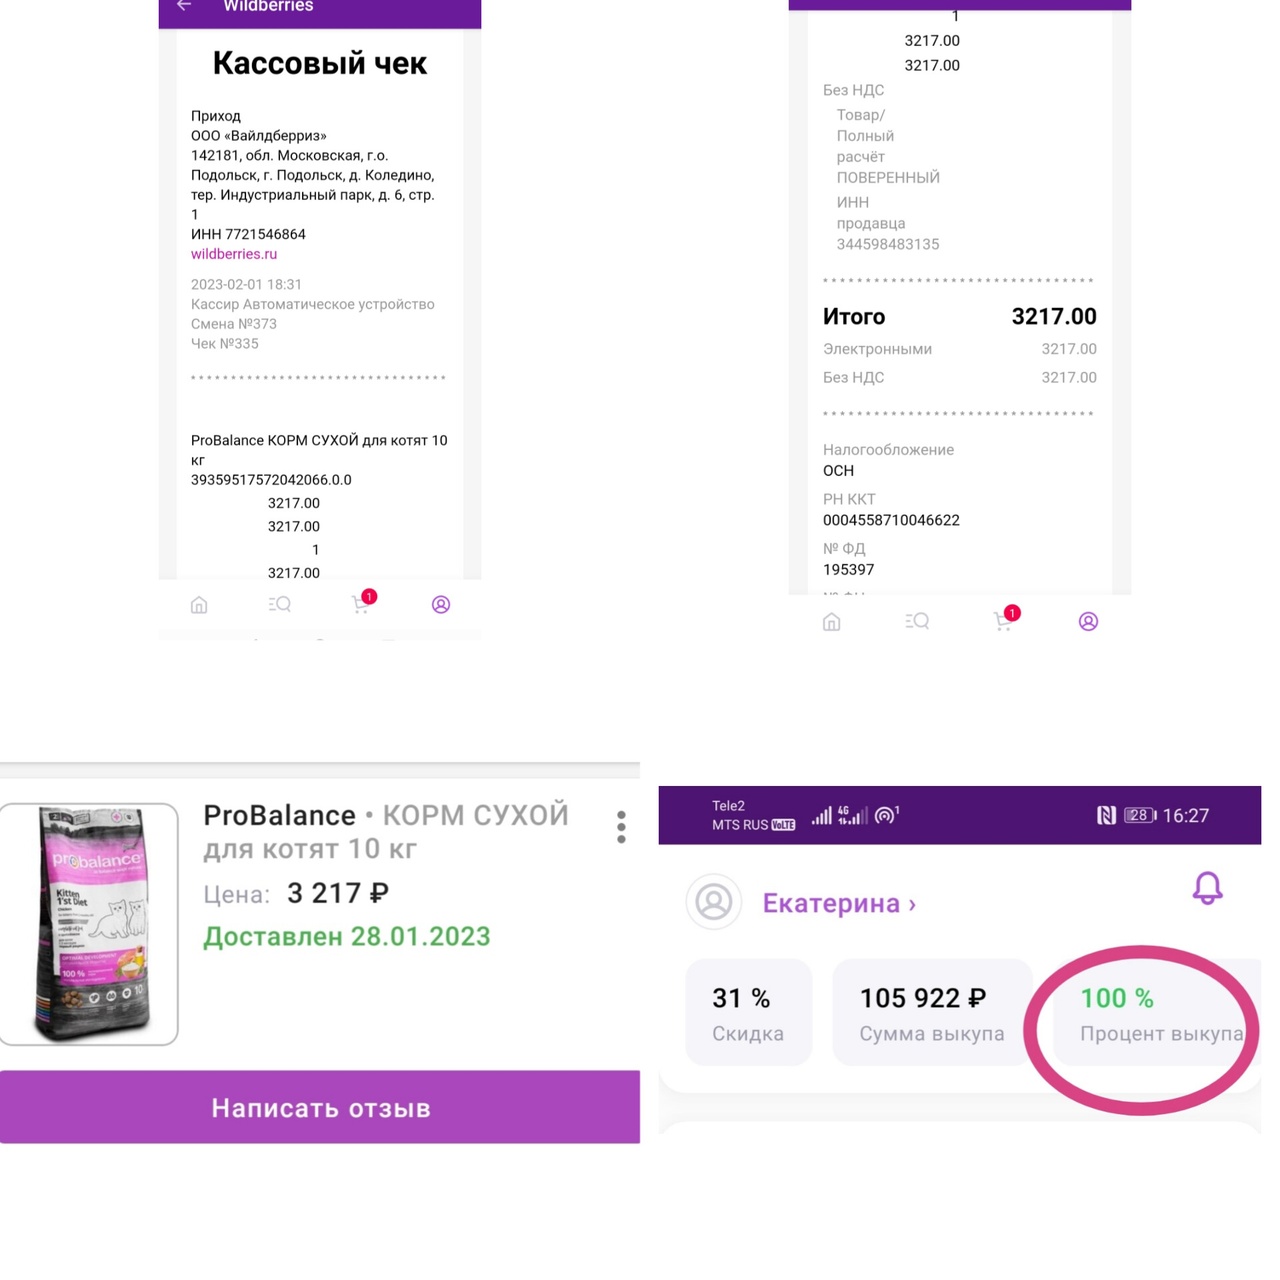Viewport: 1280px width, 1280px height.
Task: Open catalog search icon below Итого receipt
Action: (x=917, y=621)
